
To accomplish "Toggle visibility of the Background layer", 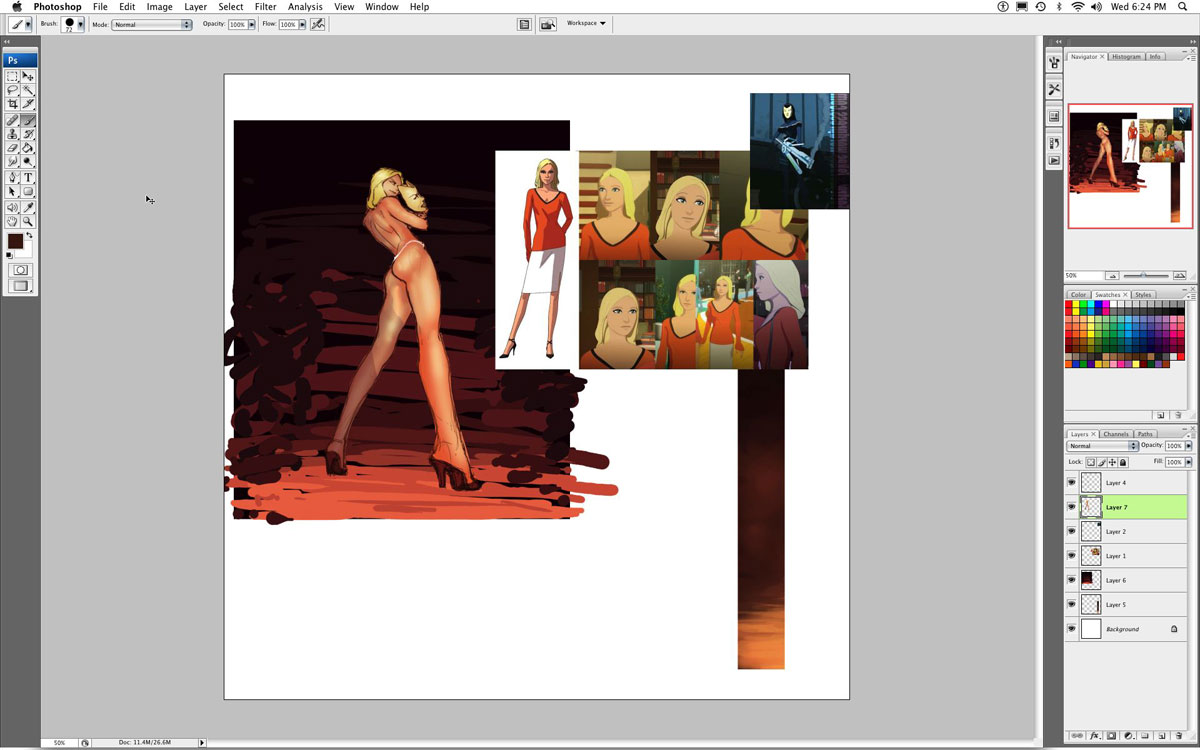I will (1072, 629).
